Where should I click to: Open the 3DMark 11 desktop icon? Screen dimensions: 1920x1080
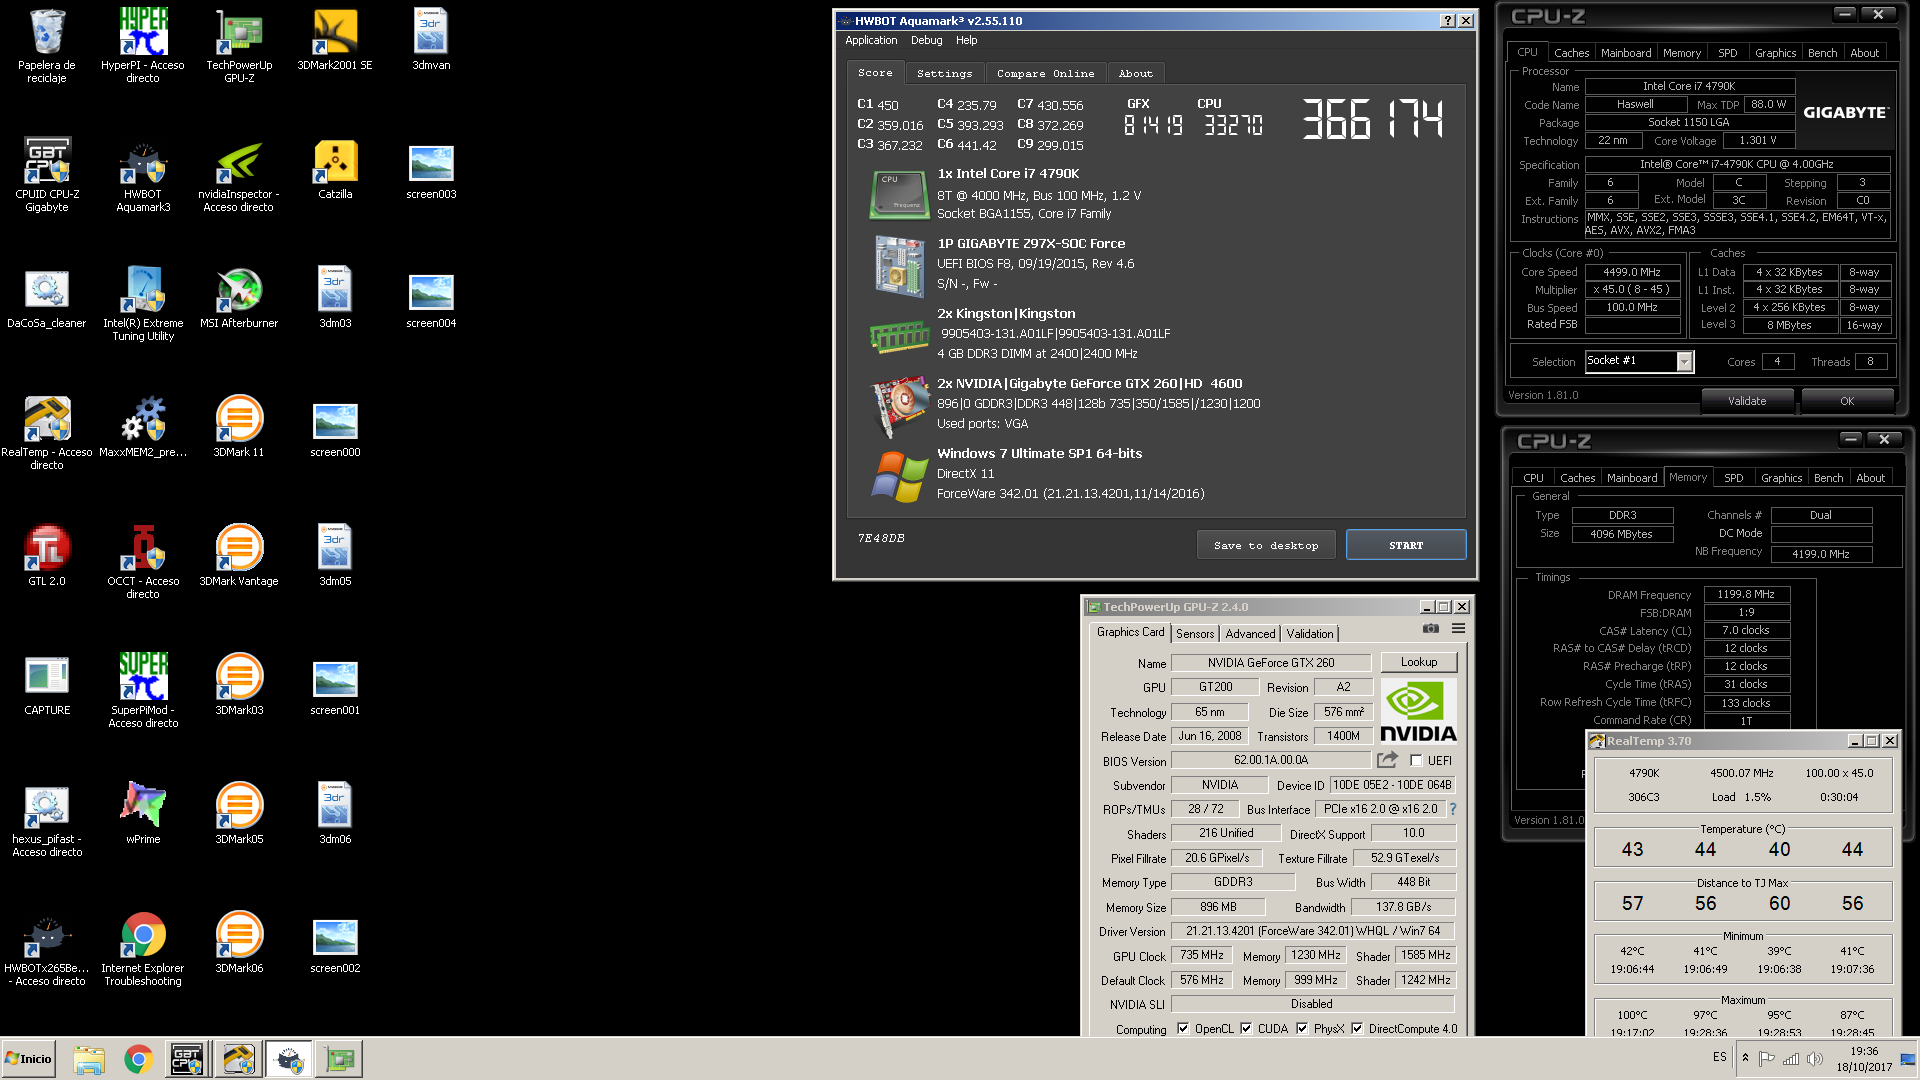[239, 427]
